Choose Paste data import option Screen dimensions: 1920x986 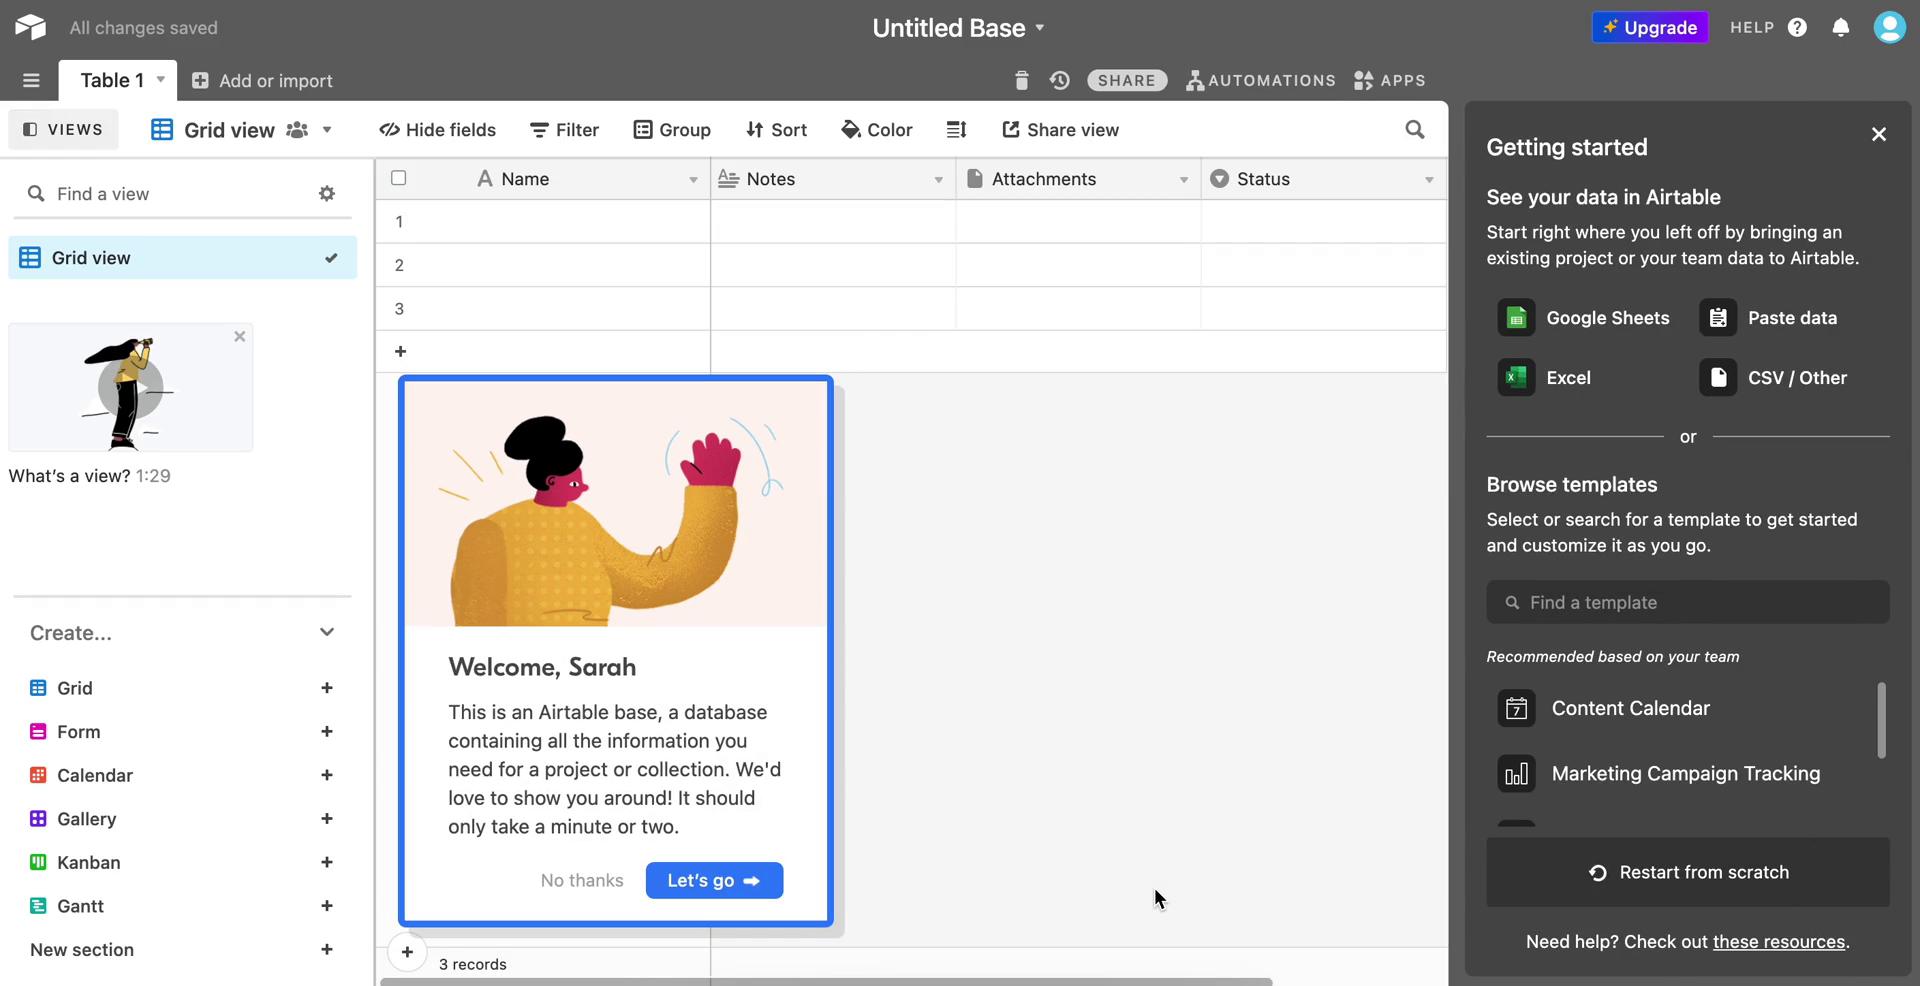[1768, 318]
